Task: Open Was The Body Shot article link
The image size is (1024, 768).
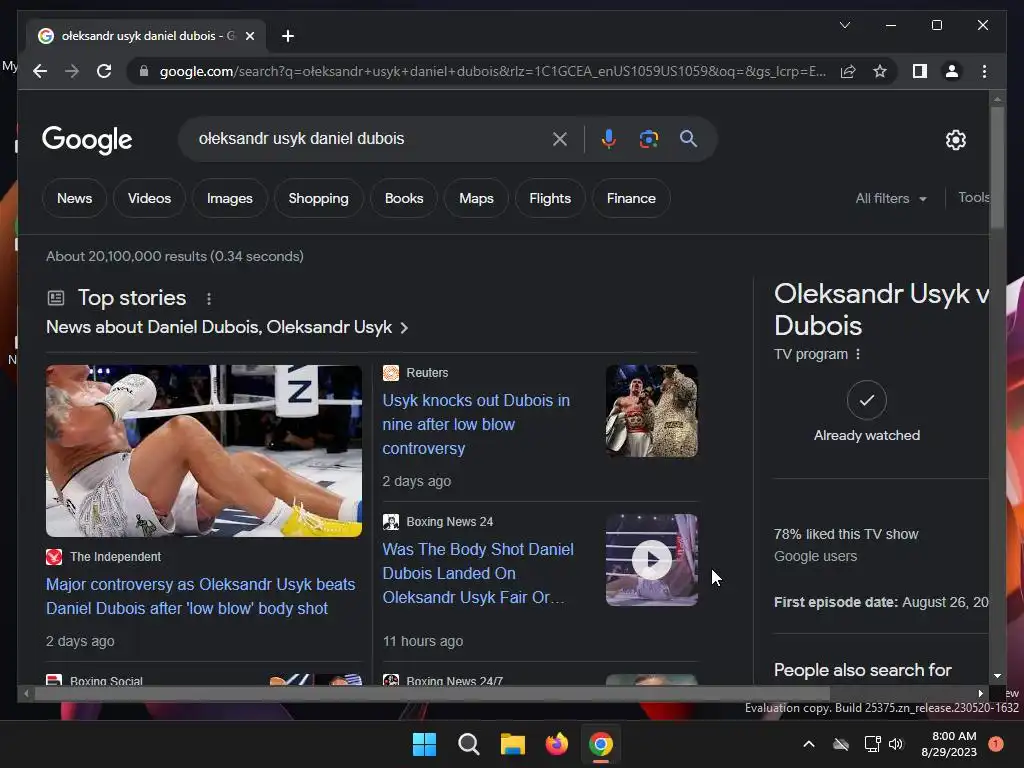Action: pyautogui.click(x=478, y=573)
